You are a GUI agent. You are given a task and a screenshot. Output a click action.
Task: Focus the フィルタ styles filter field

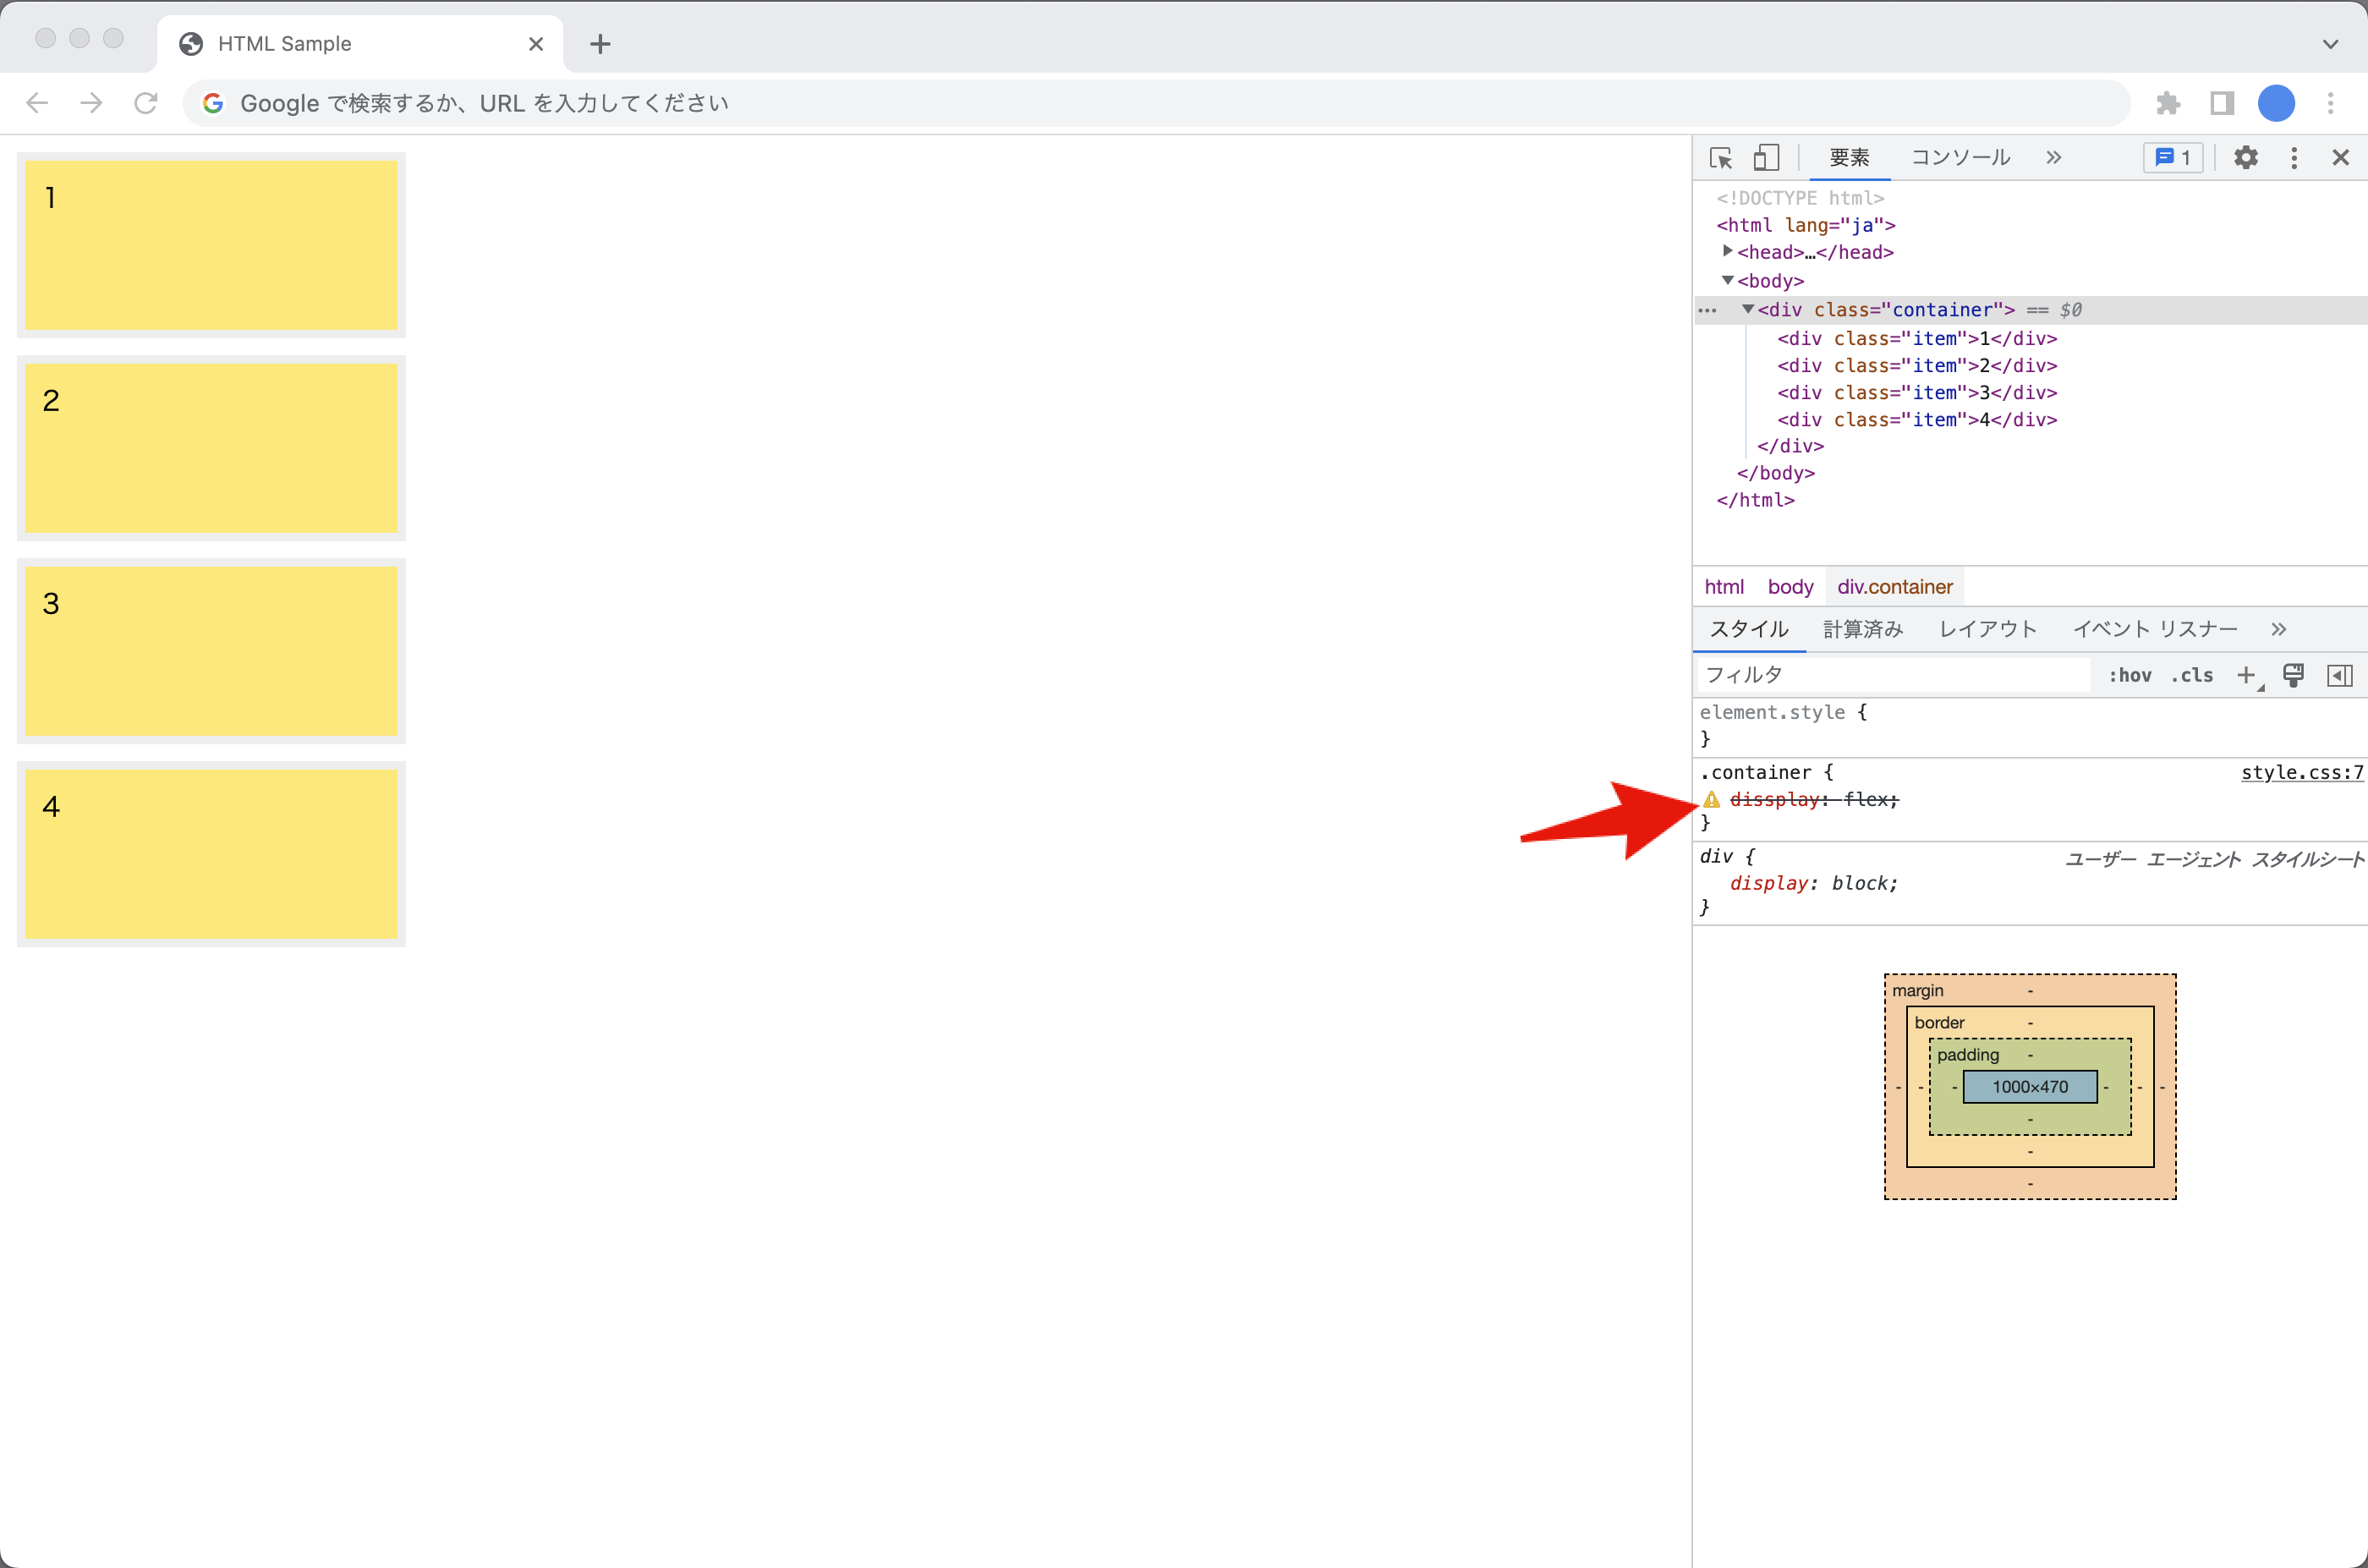(1893, 675)
